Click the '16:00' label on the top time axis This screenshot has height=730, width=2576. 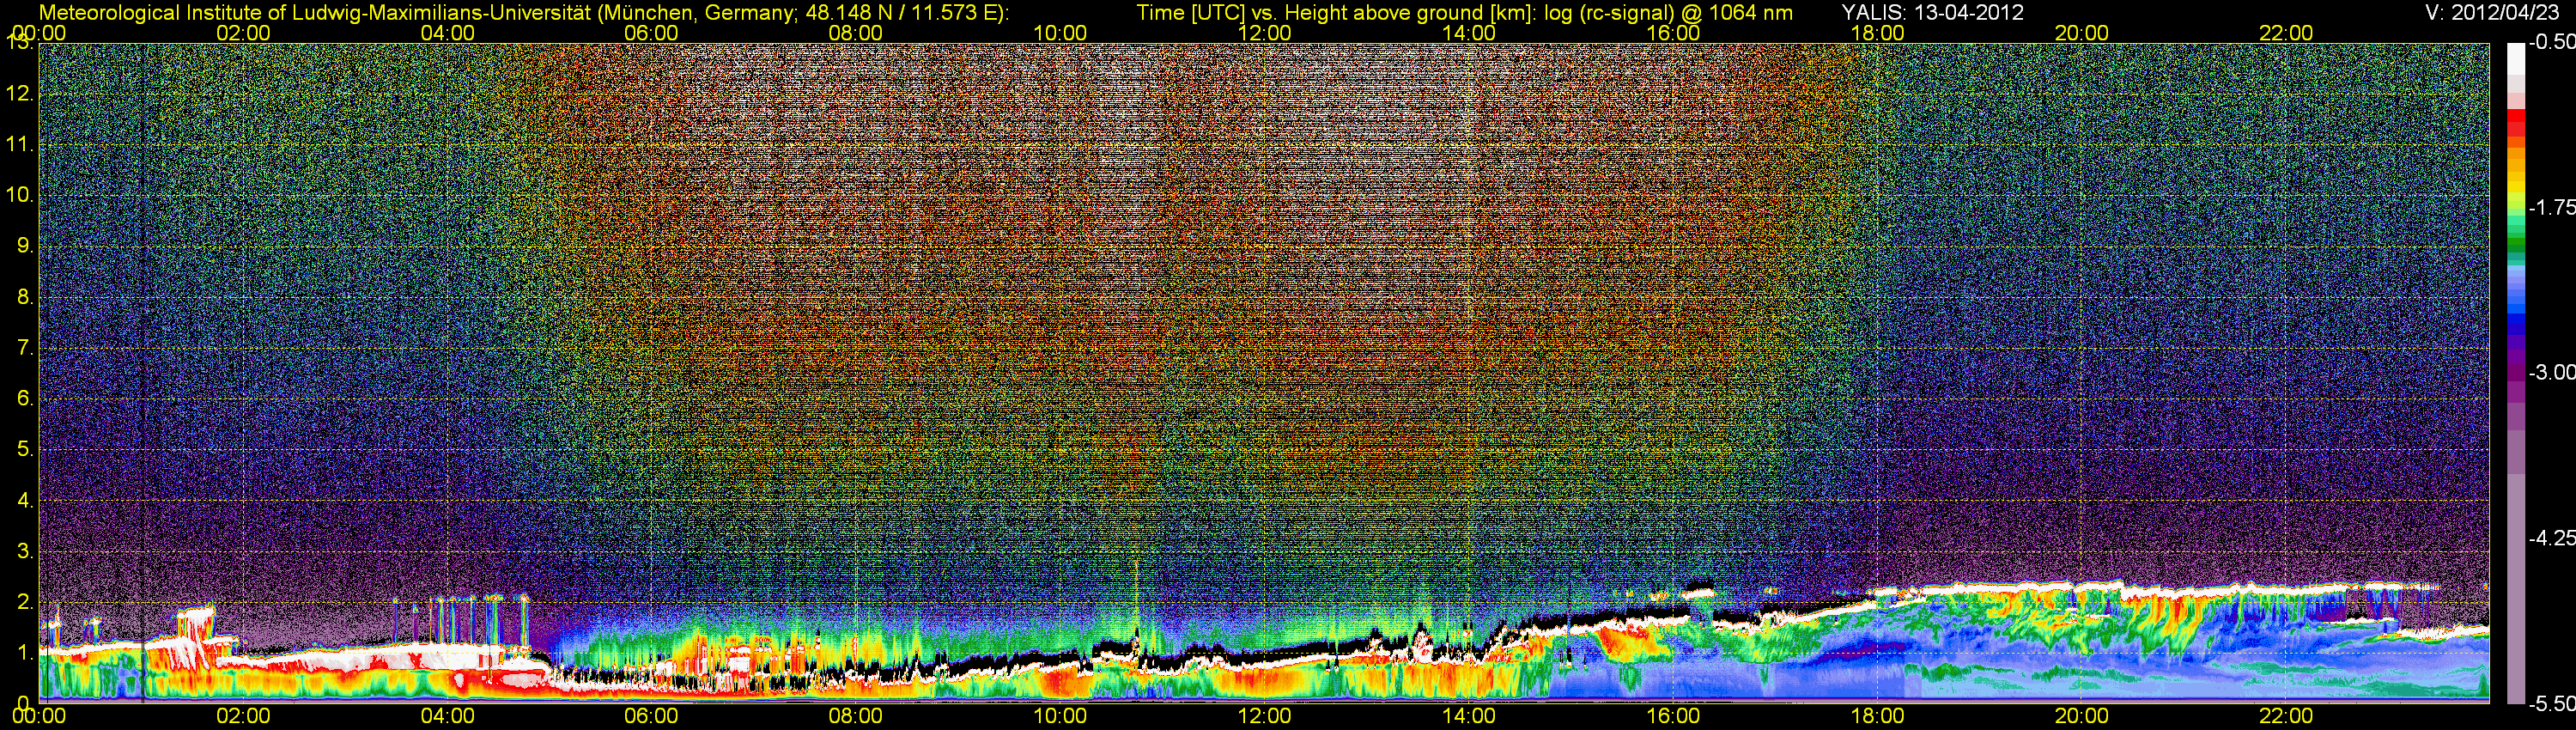[1673, 33]
